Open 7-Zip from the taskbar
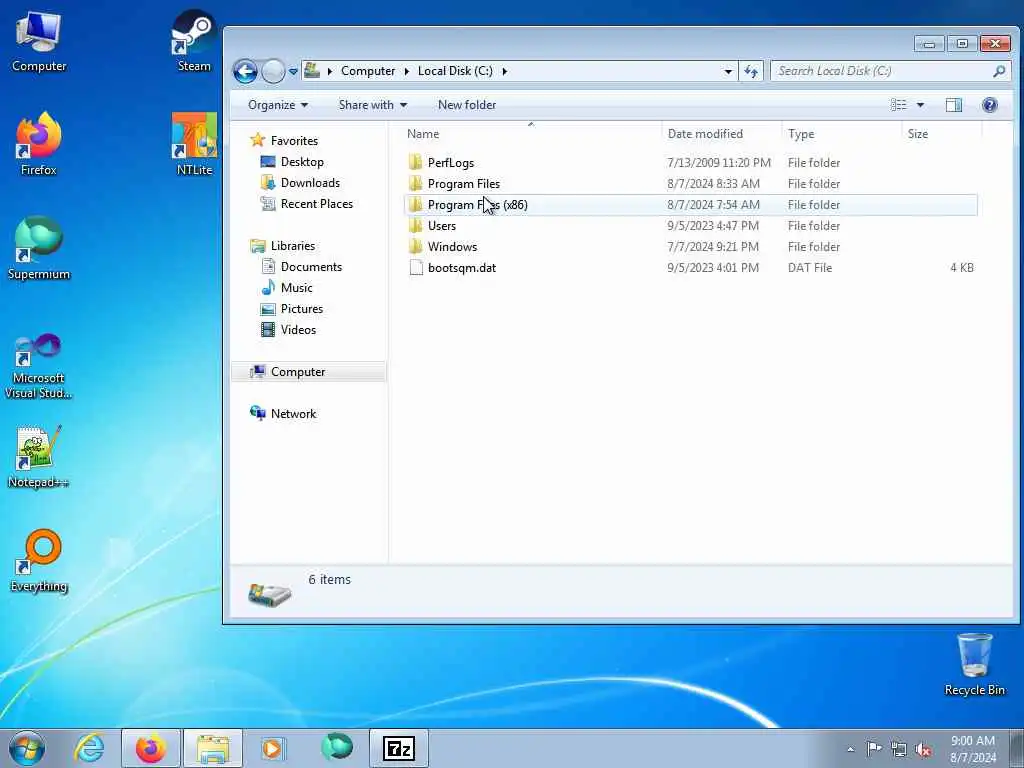 [398, 748]
